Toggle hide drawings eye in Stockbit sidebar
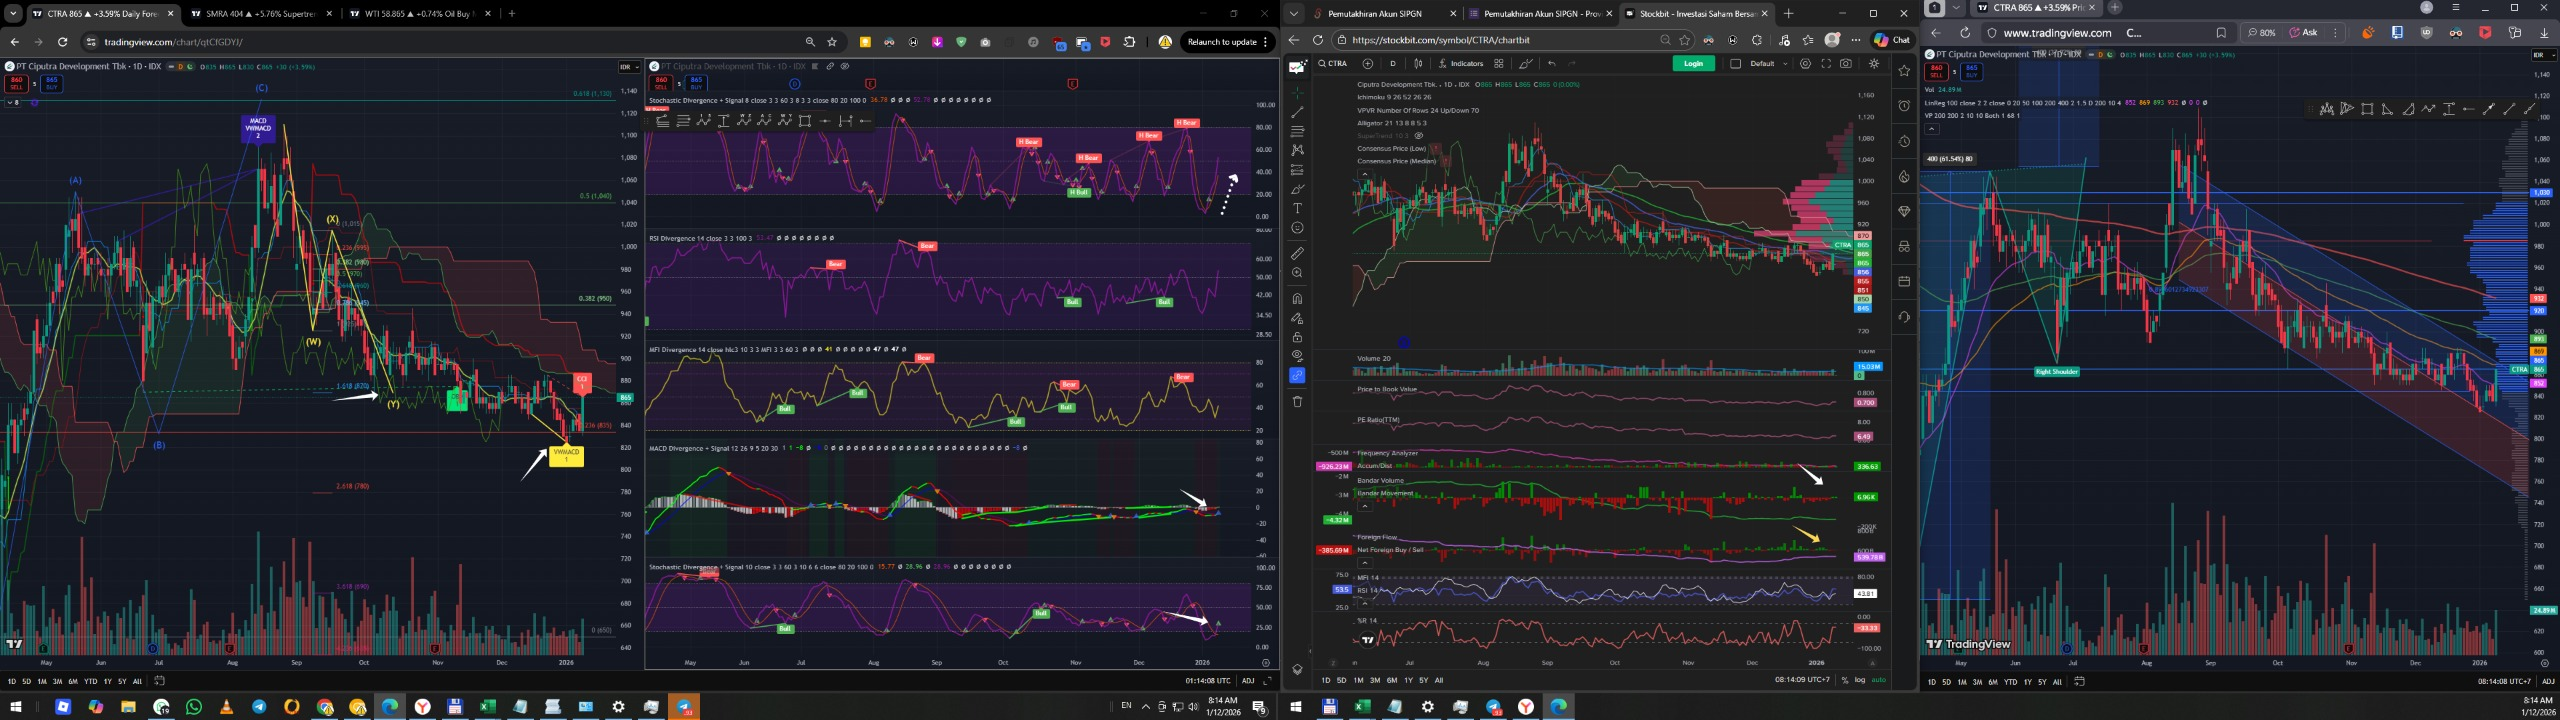The image size is (2560, 720). [x=1297, y=355]
